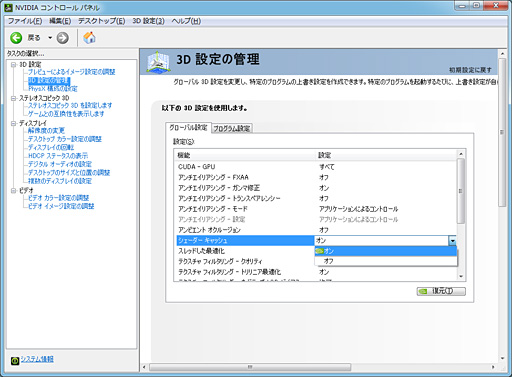Switch to the プログラム設定 tab

[x=232, y=128]
